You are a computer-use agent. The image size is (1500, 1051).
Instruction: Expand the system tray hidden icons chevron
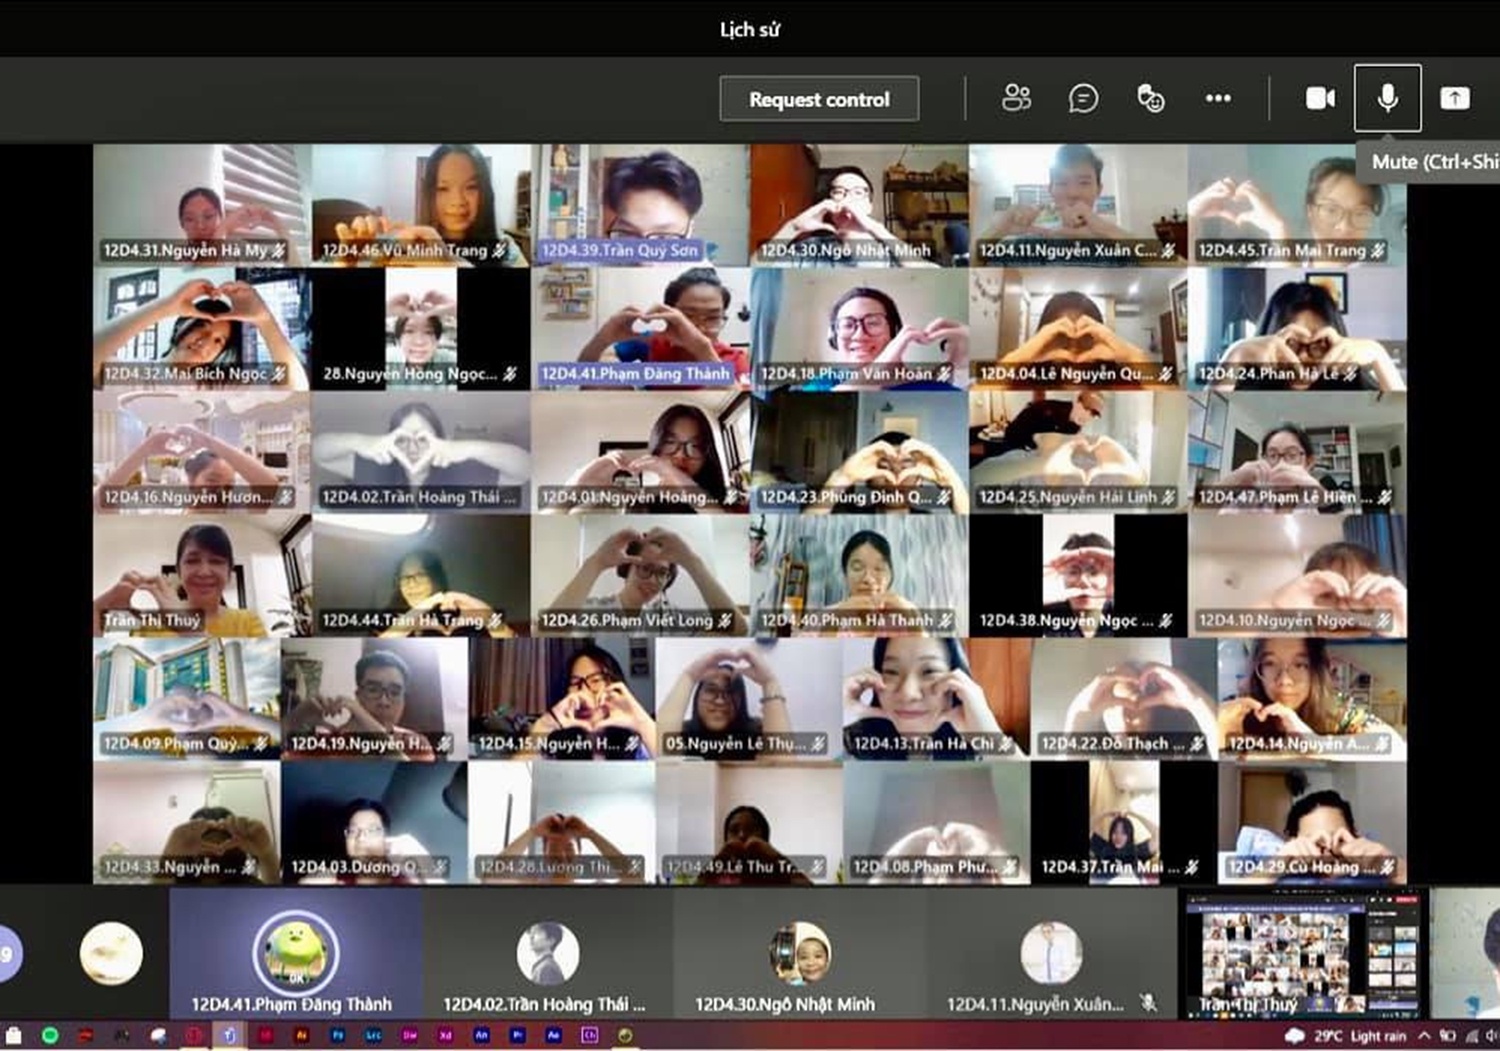pos(1424,1036)
